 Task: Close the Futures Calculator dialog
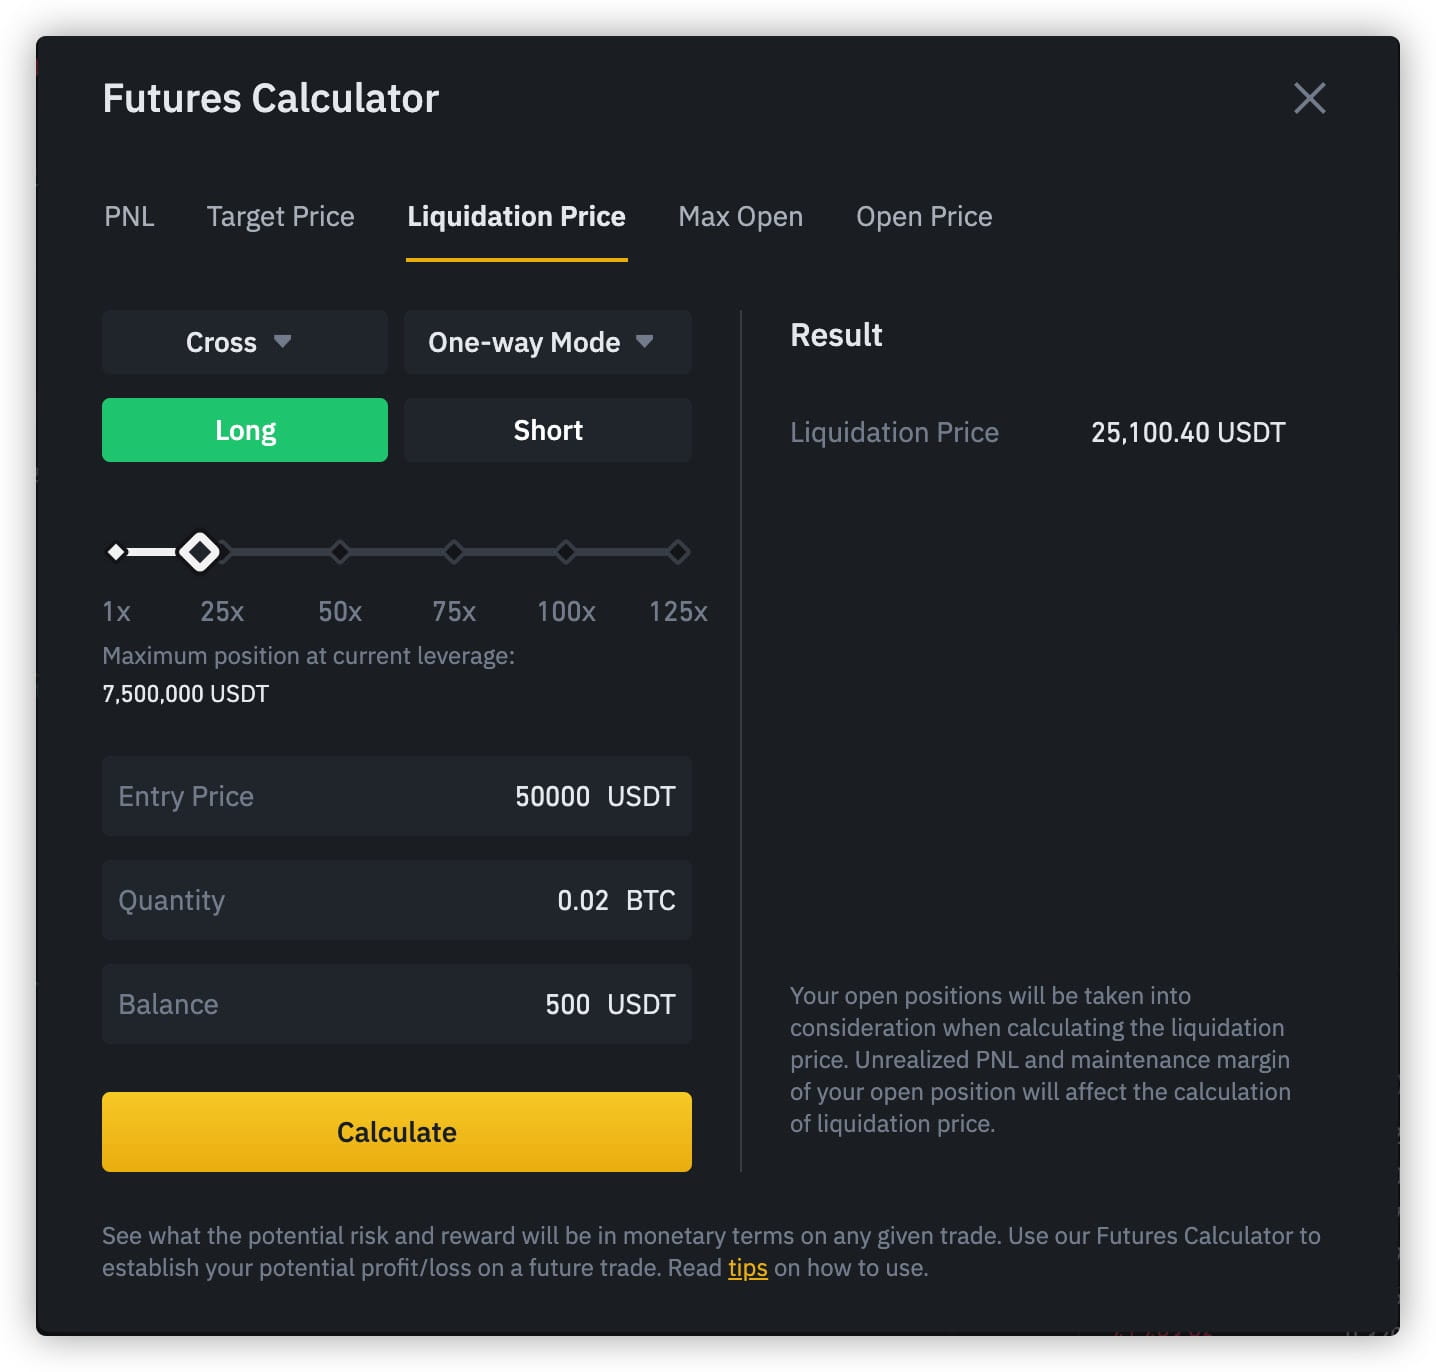point(1309,98)
